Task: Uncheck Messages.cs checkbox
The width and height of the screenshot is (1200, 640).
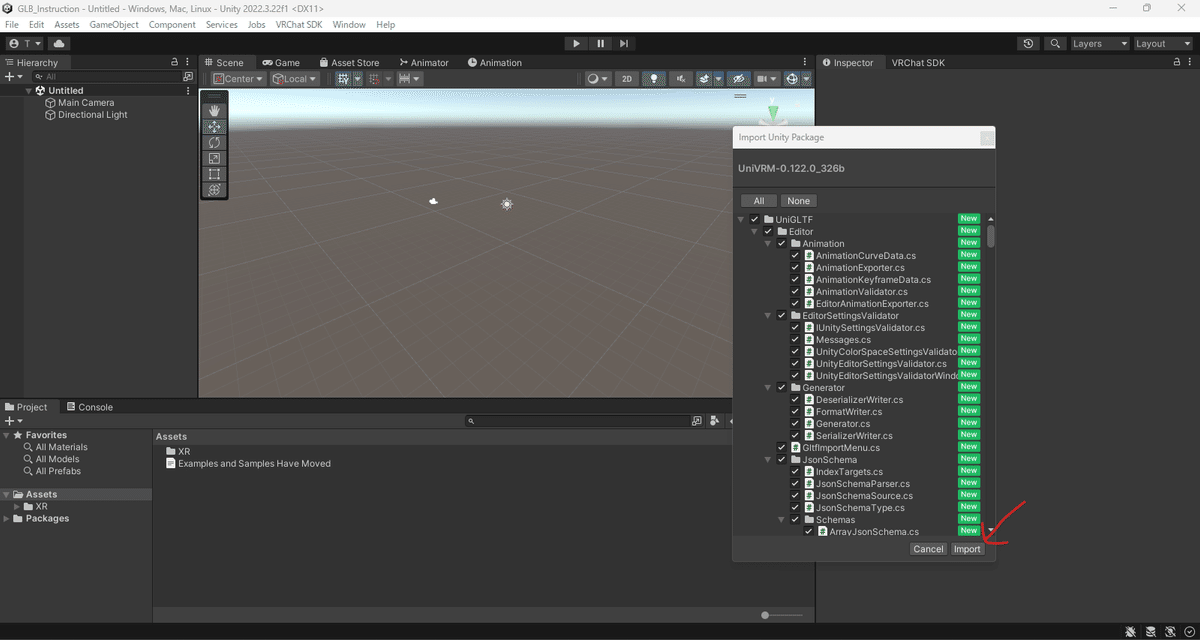Action: [795, 340]
